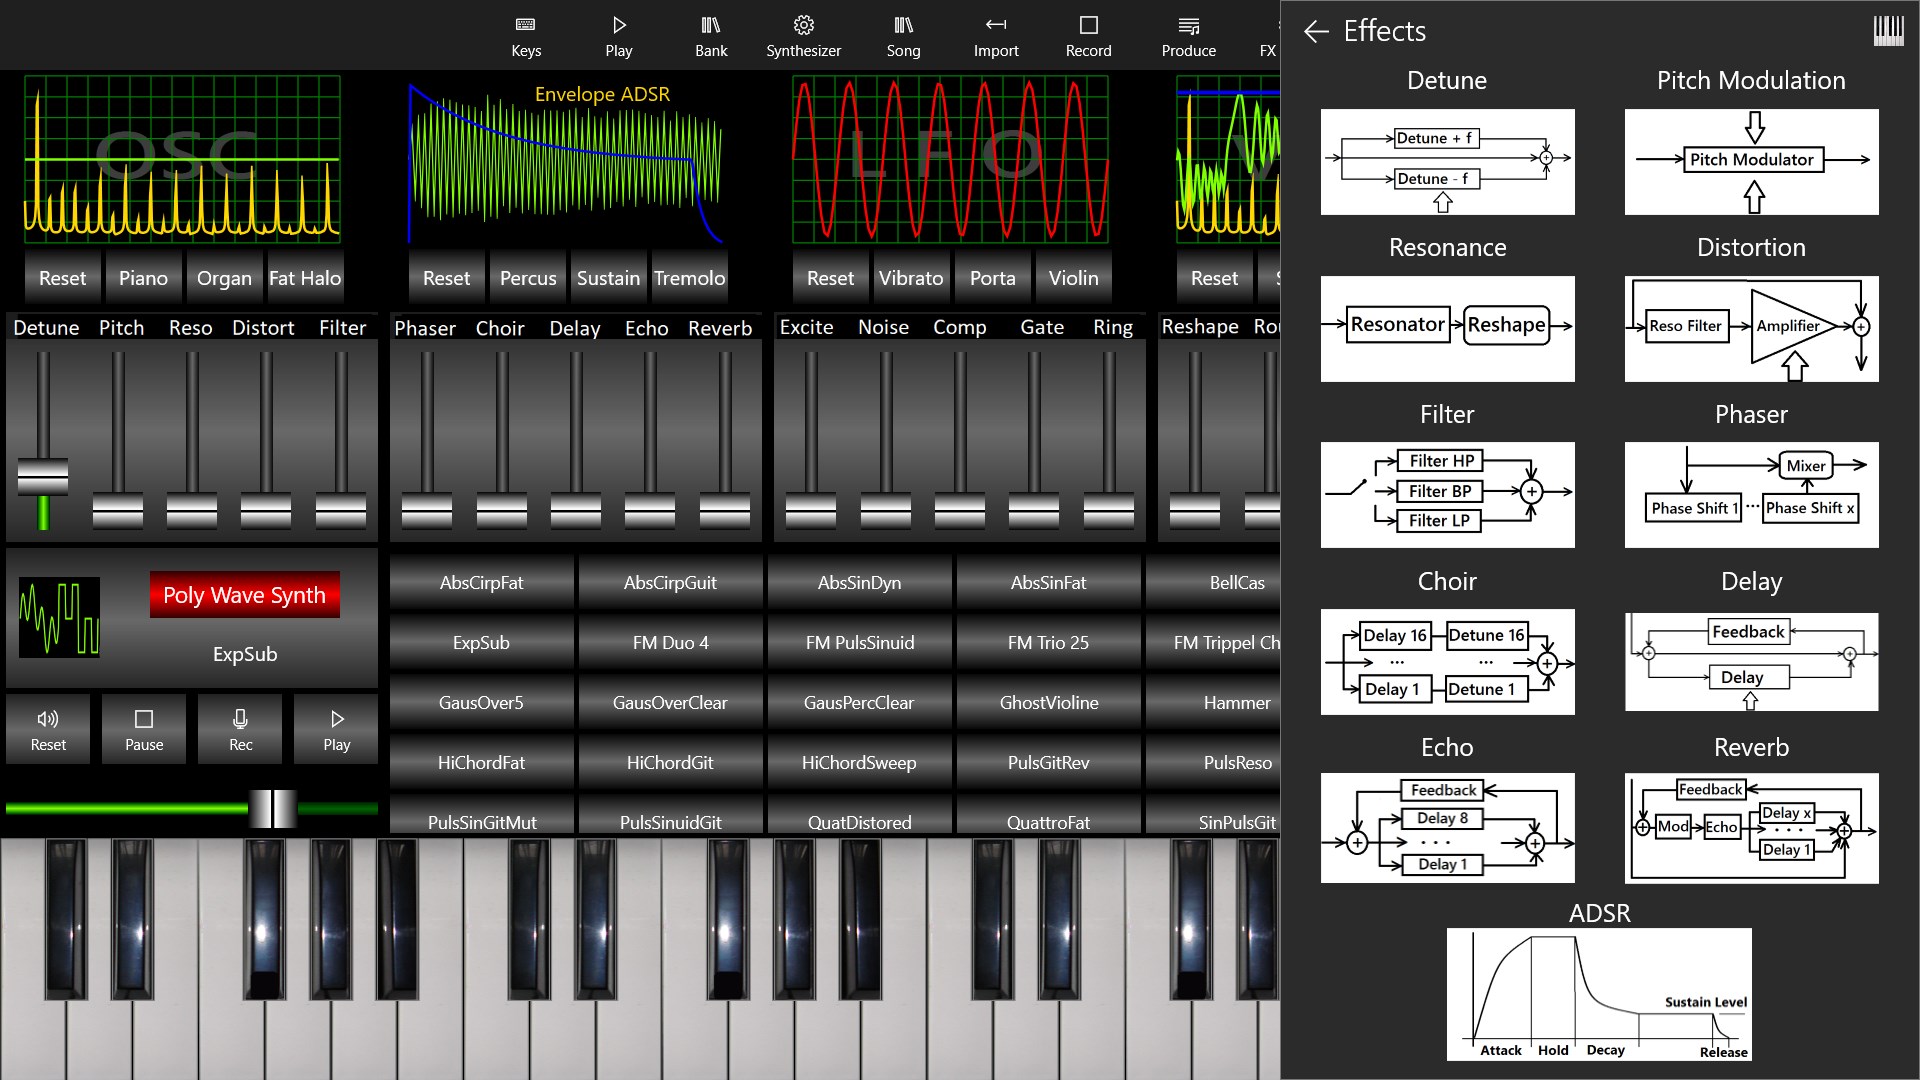Click the keyboard icon atop the Effects panel
Image resolution: width=1920 pixels, height=1080 pixels.
pyautogui.click(x=1887, y=31)
